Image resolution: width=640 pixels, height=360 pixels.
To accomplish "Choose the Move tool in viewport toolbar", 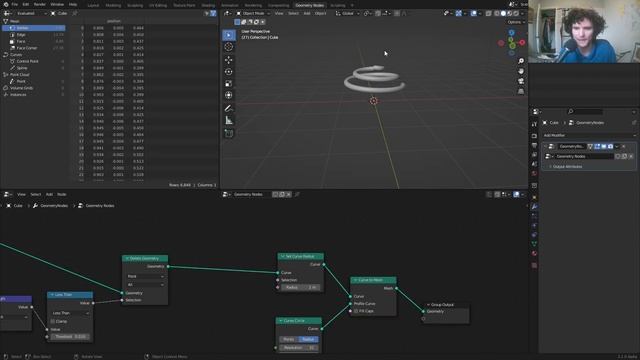I will 229,60.
